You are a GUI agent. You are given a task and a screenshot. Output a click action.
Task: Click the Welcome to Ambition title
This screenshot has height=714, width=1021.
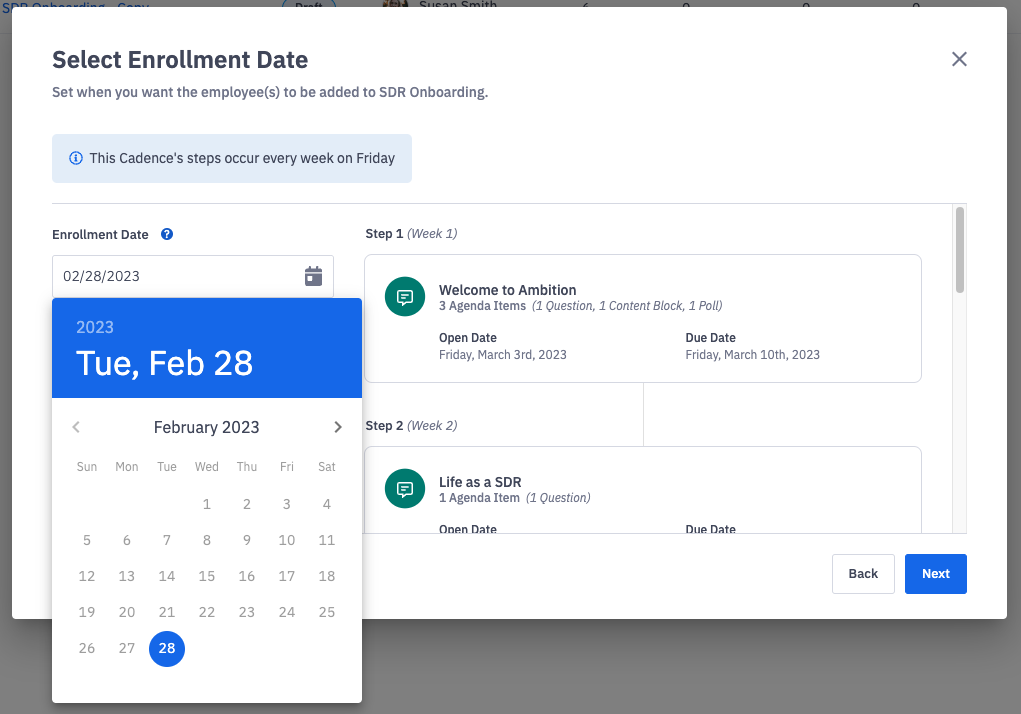tap(507, 290)
